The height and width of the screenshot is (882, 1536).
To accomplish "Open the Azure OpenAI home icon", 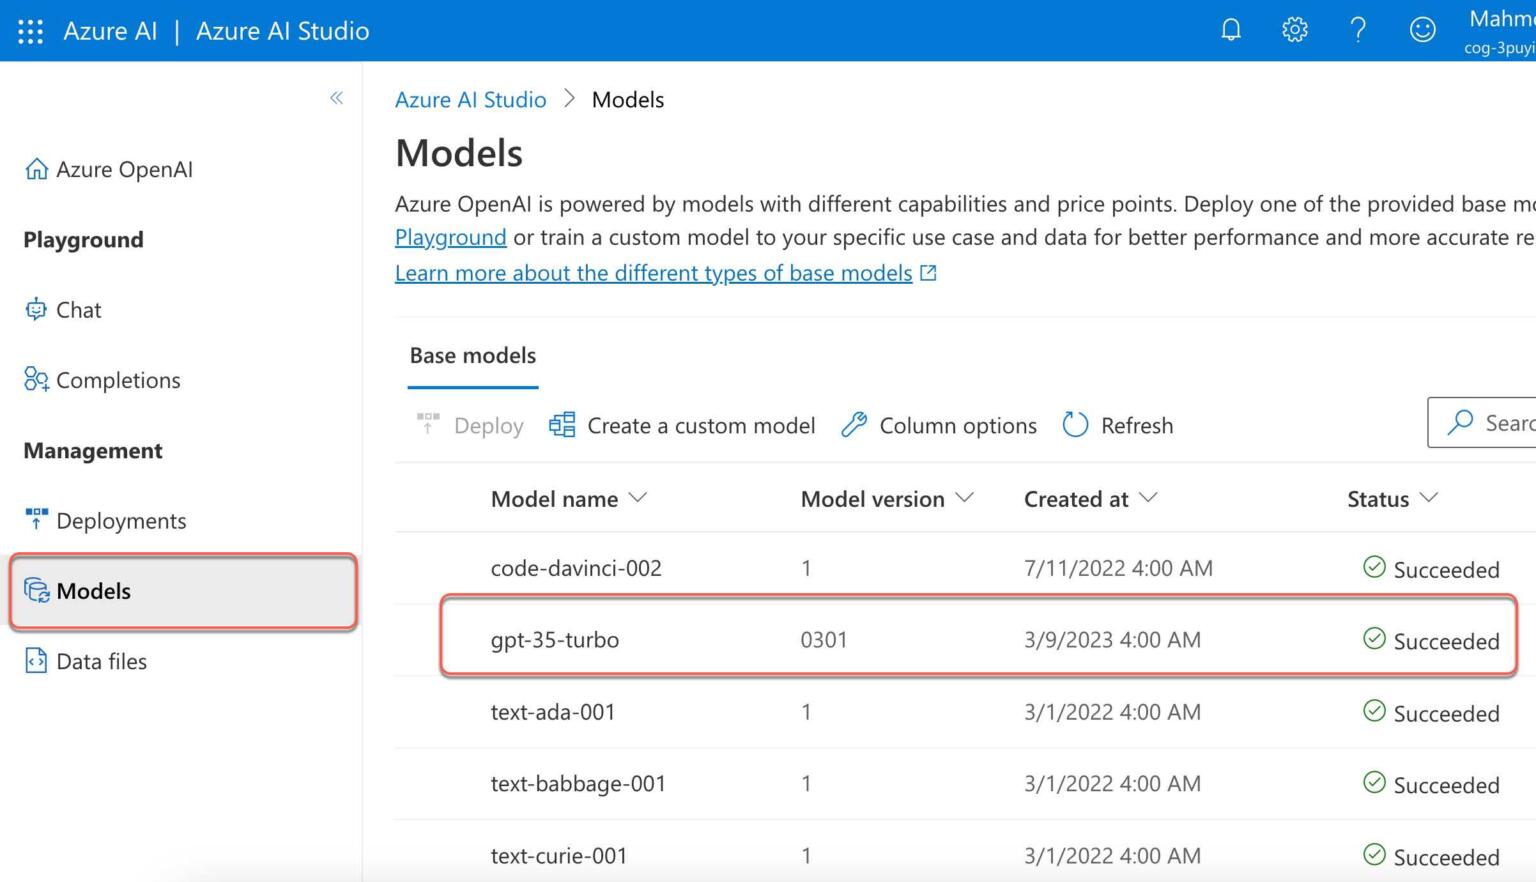I will tap(36, 169).
